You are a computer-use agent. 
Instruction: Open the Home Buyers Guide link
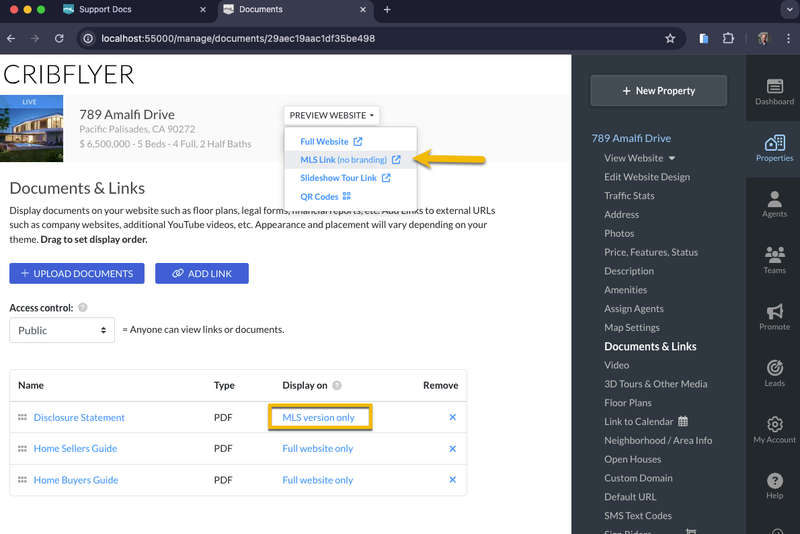coord(76,480)
